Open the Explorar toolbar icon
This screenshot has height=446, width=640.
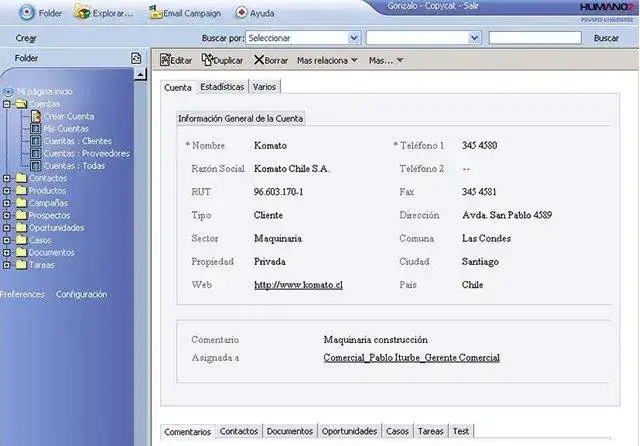tap(82, 13)
